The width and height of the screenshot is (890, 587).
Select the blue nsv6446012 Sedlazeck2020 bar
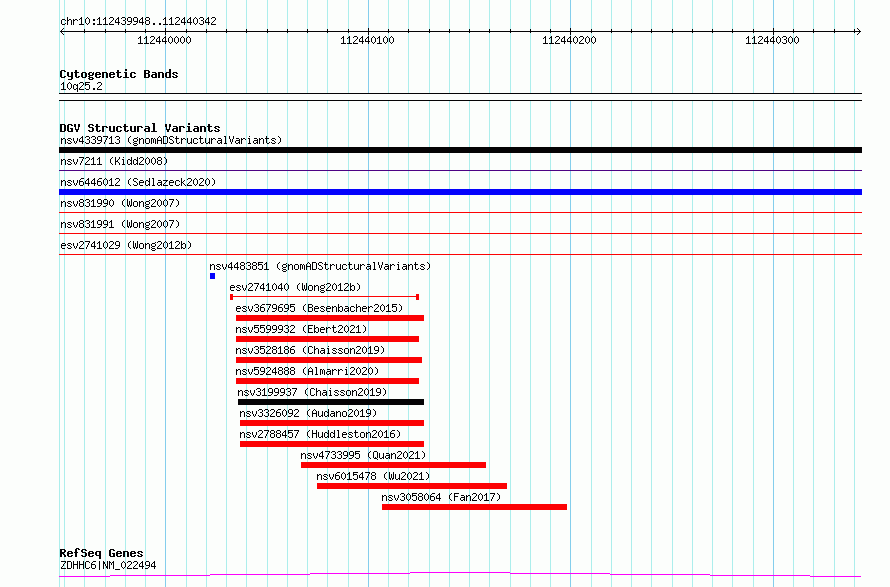(x=460, y=192)
